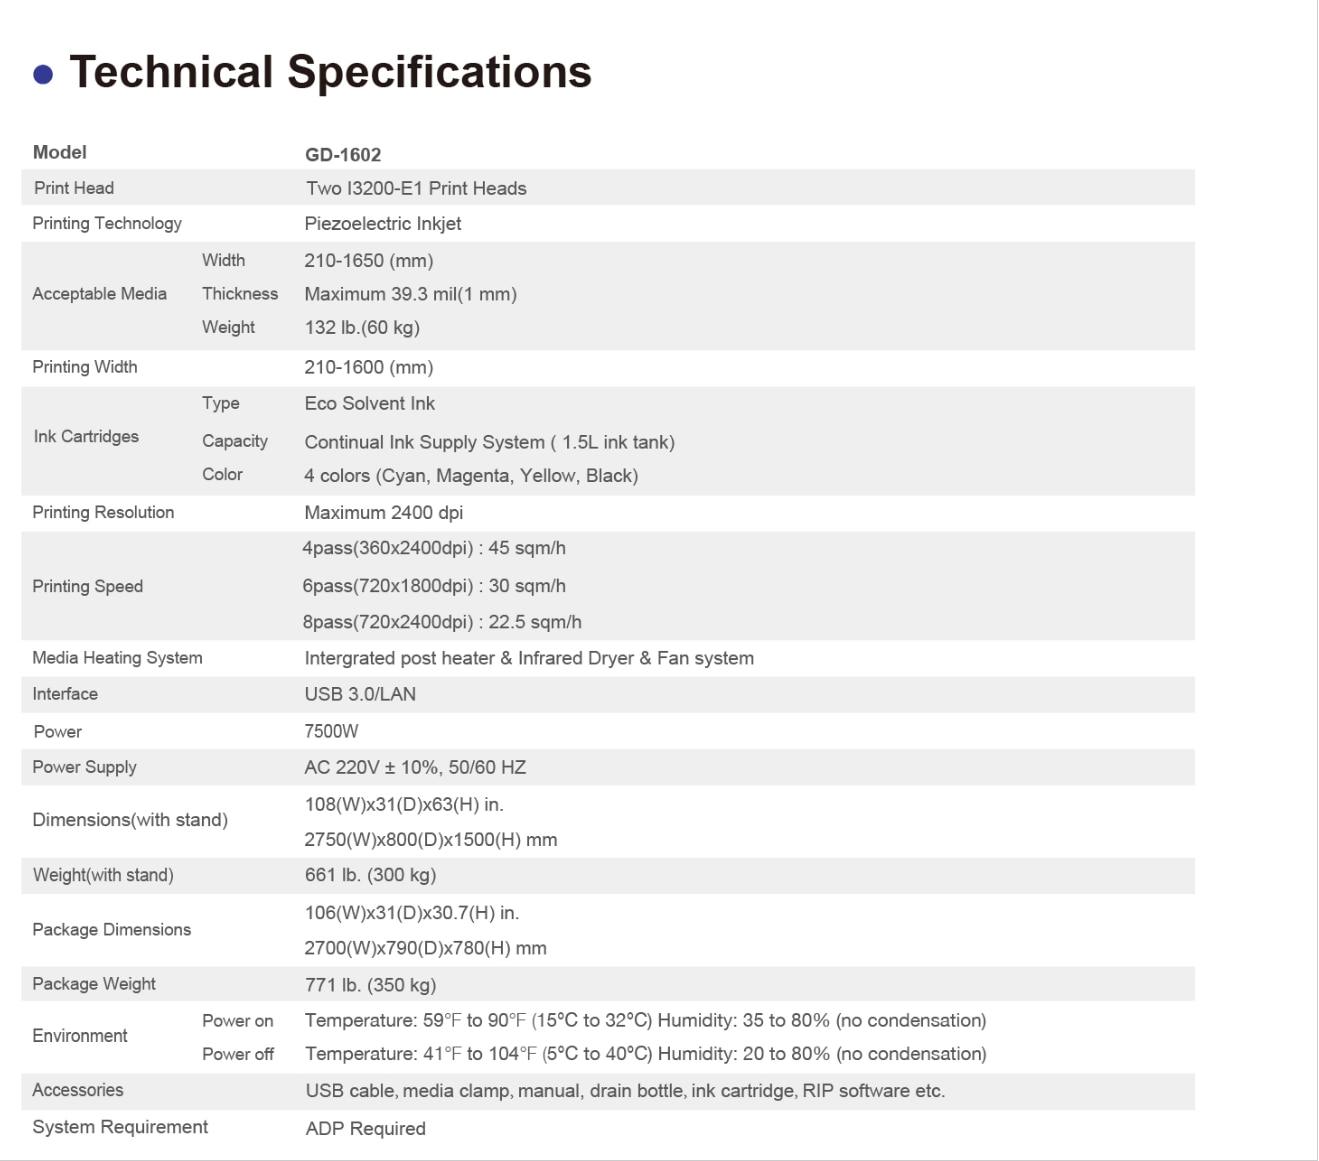Select the Acceptable Media row label
Viewport: 1319px width, 1161px height.
pos(99,294)
